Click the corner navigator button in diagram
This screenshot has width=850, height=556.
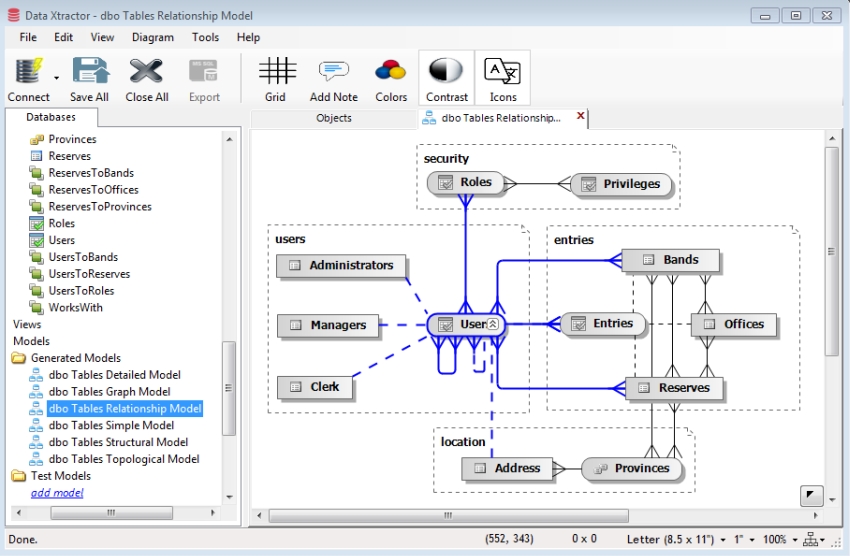pos(811,495)
